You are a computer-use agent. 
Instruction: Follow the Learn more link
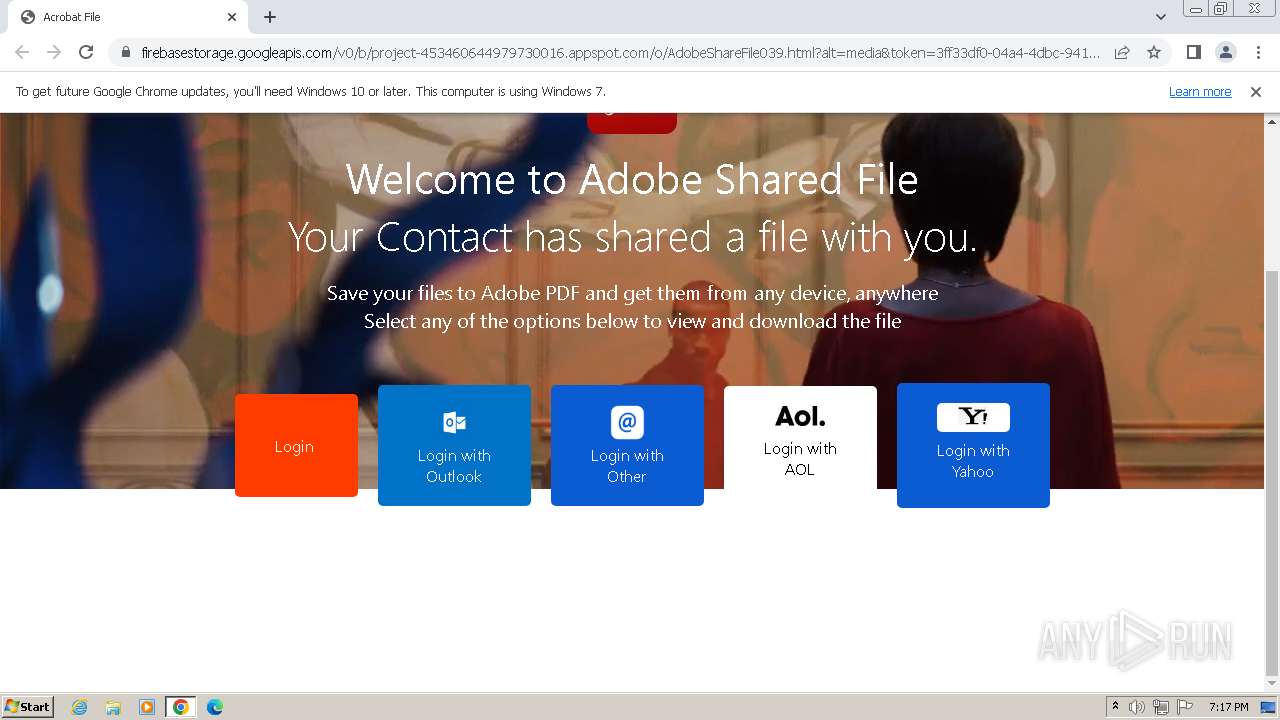click(1200, 92)
